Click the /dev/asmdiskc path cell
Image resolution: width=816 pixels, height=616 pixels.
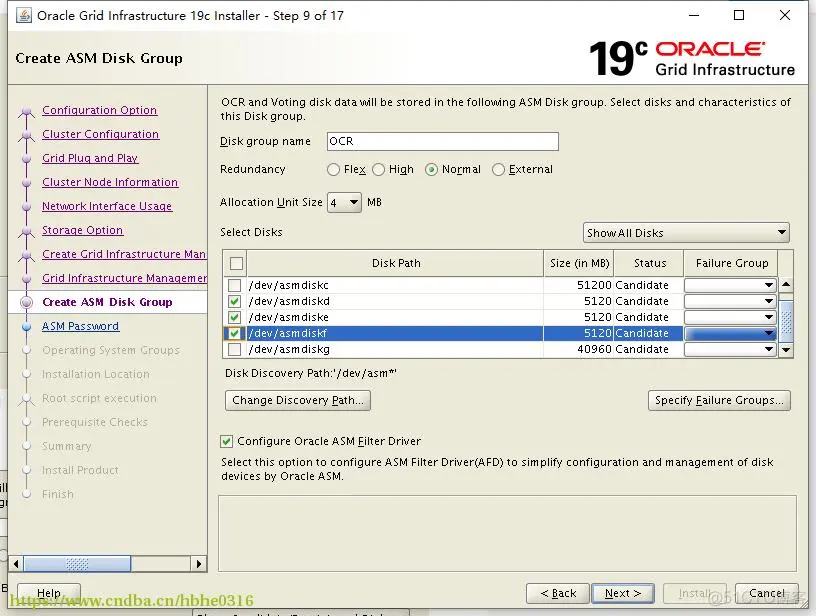pyautogui.click(x=396, y=285)
